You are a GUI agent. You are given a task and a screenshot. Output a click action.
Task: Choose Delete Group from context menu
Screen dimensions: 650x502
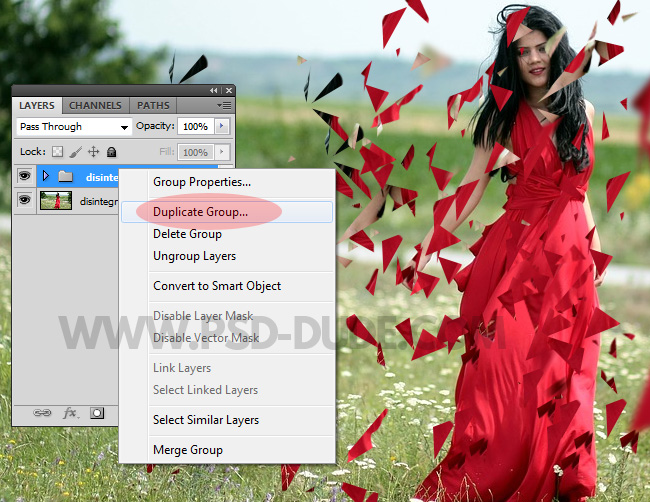[227, 234]
